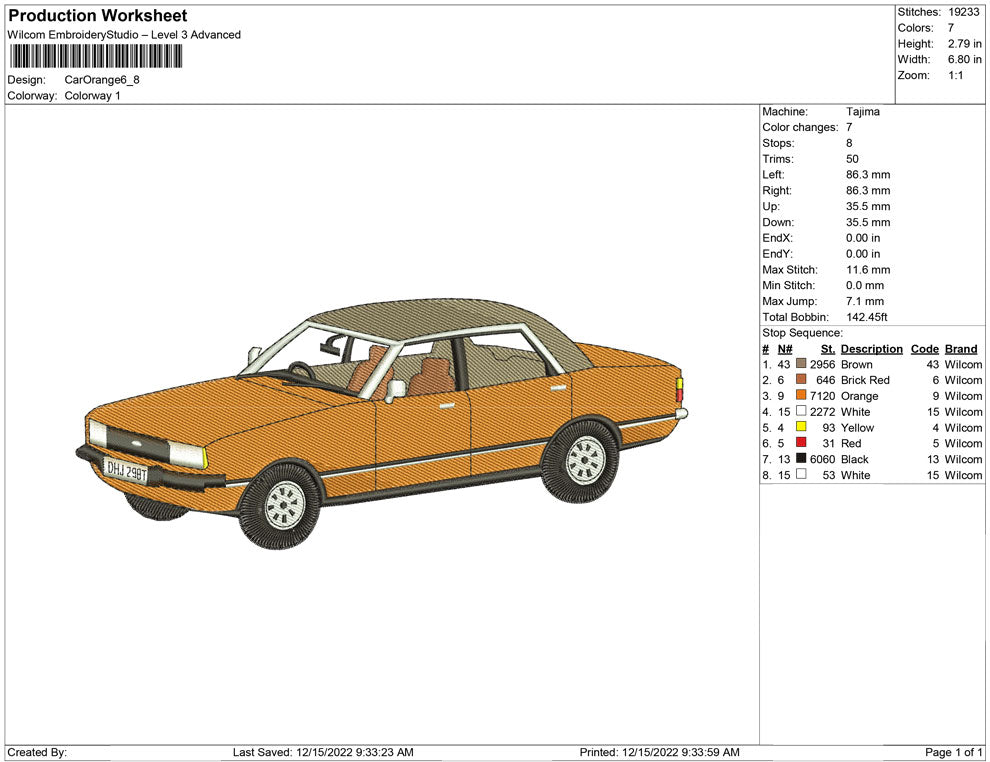Click the Code column header

click(924, 349)
